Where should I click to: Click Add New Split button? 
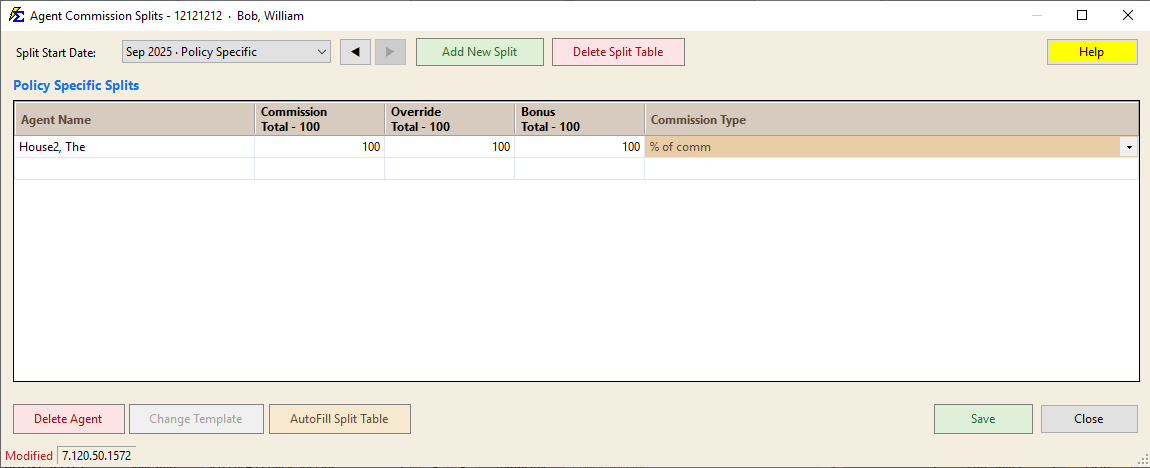coord(480,52)
